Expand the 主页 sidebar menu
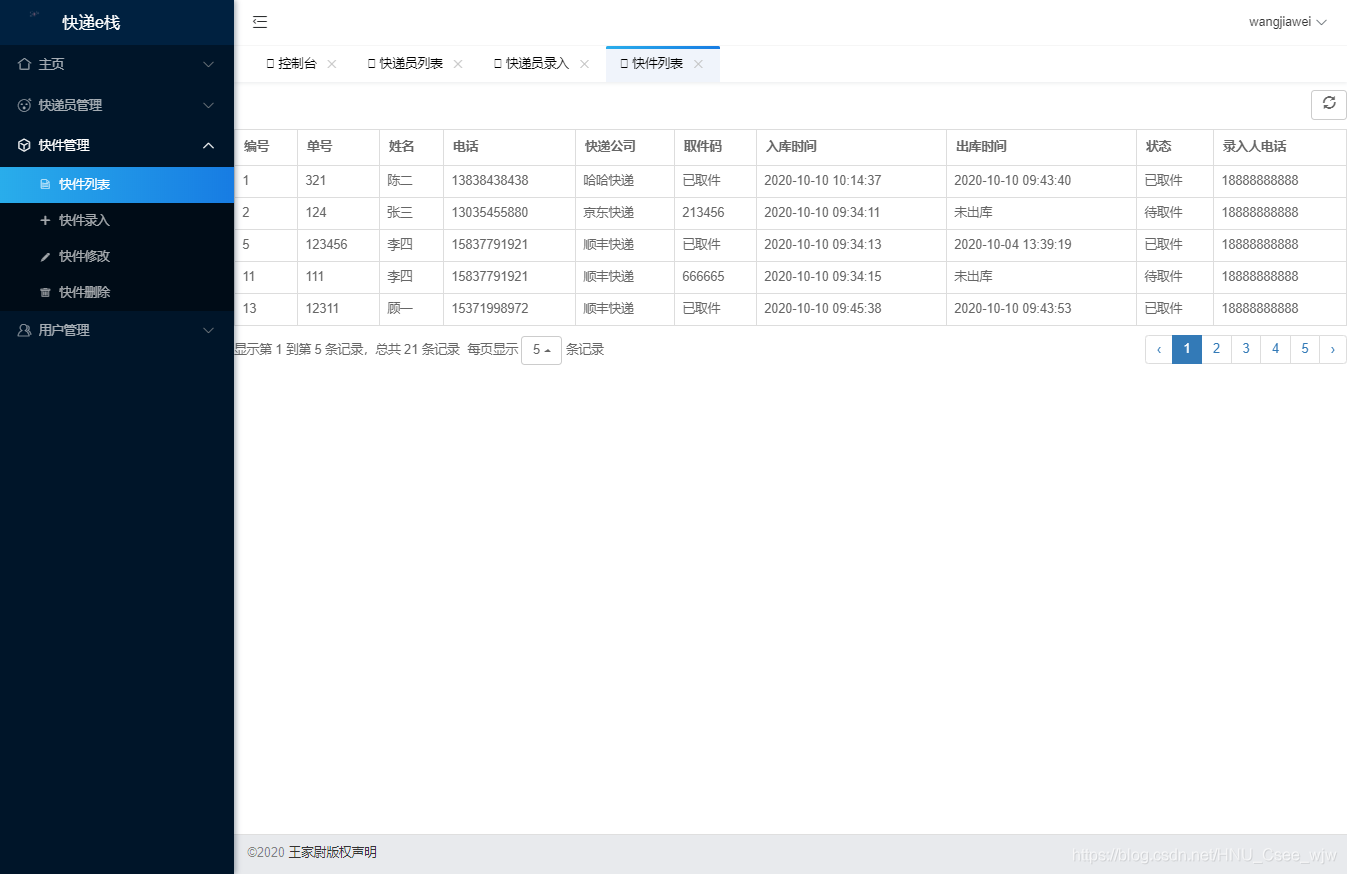1347x874 pixels. [116, 64]
